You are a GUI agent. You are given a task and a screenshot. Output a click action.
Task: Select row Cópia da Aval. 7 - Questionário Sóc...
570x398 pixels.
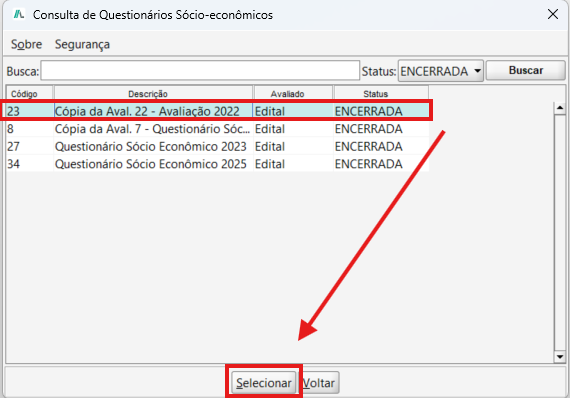click(217, 129)
